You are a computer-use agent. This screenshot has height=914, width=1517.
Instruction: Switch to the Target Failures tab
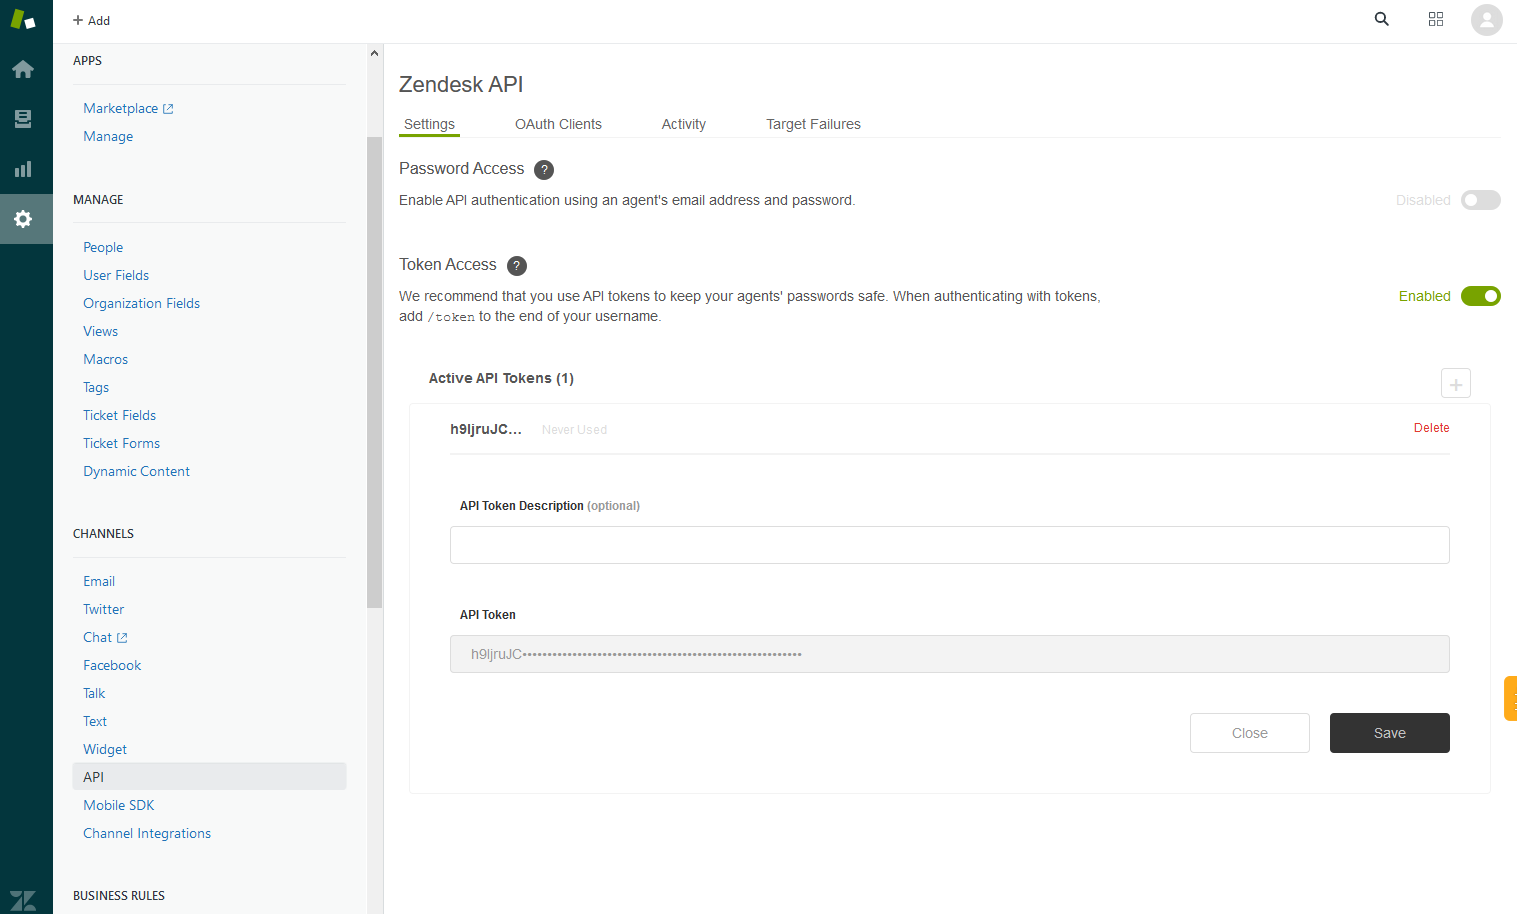tap(813, 124)
